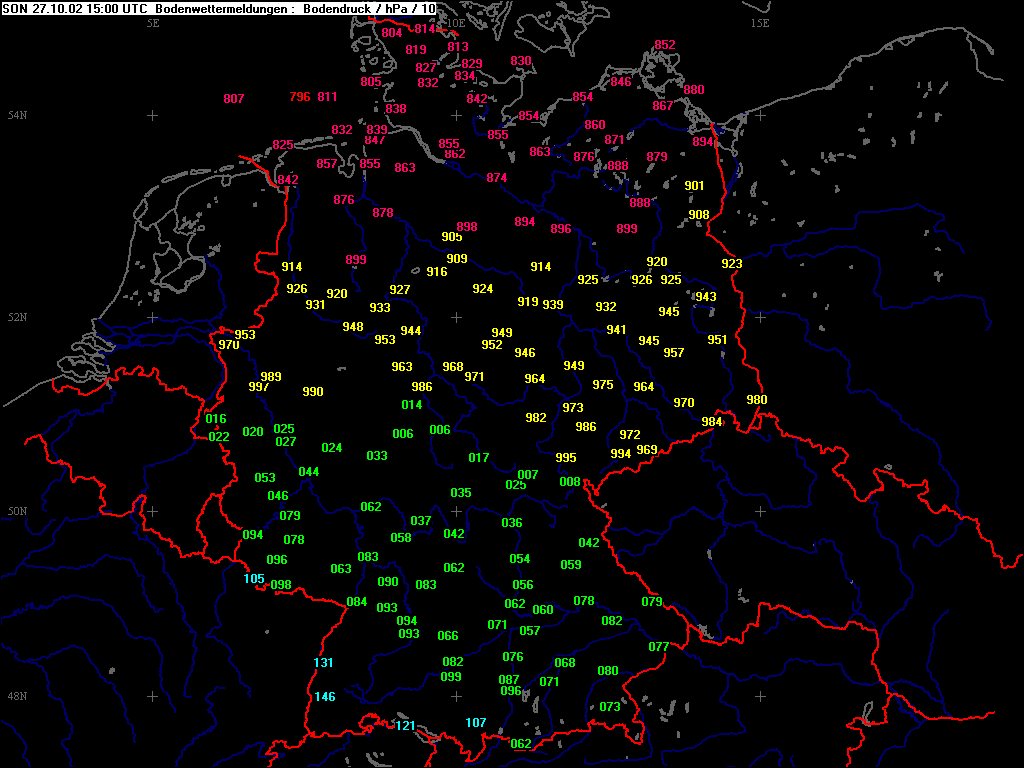Select the pink reading 880 in the northeast
The height and width of the screenshot is (768, 1024).
click(x=694, y=89)
